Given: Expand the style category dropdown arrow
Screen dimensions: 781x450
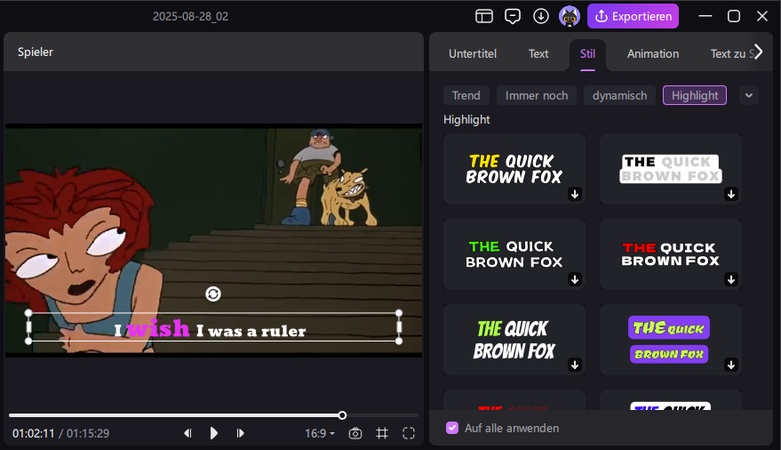Looking at the screenshot, I should (749, 95).
